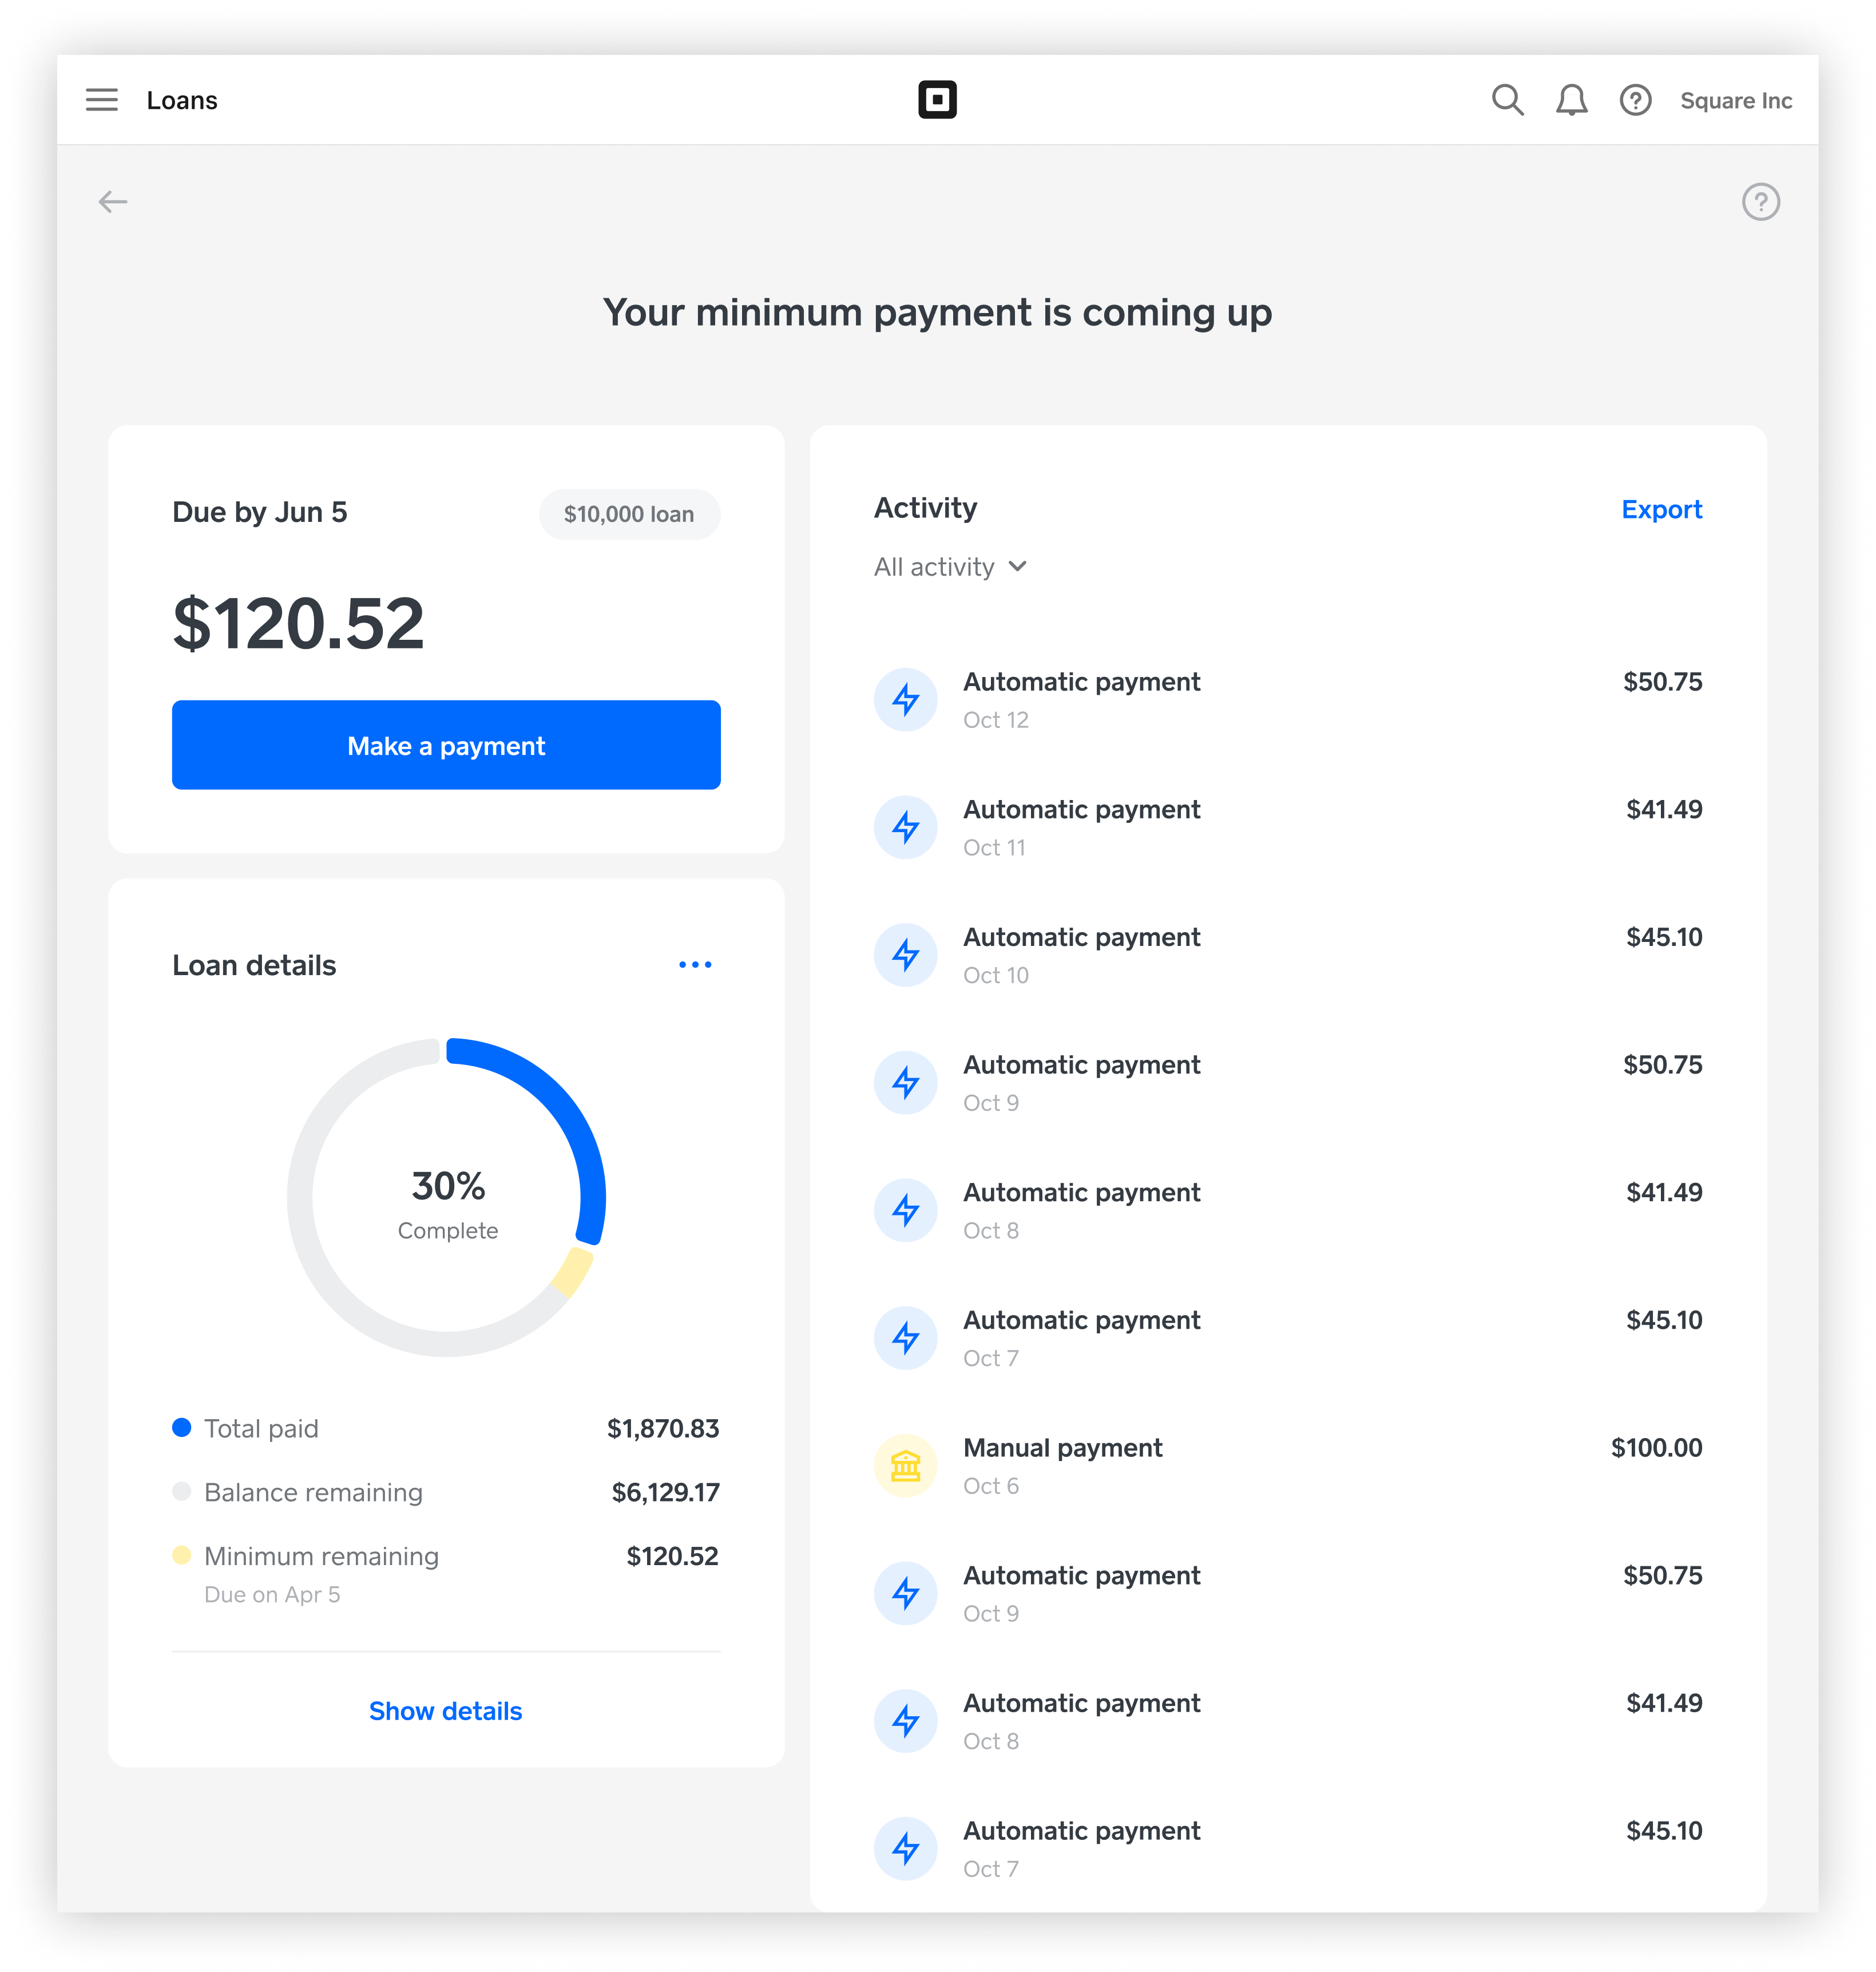Toggle the hamburger menu open

pyautogui.click(x=100, y=98)
